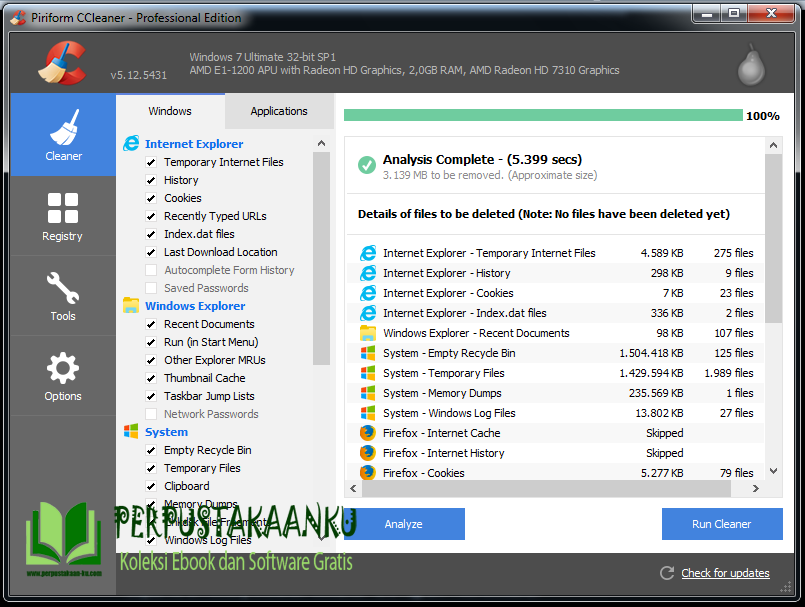Click the checklist vertical scrollbar thumb

click(321, 258)
